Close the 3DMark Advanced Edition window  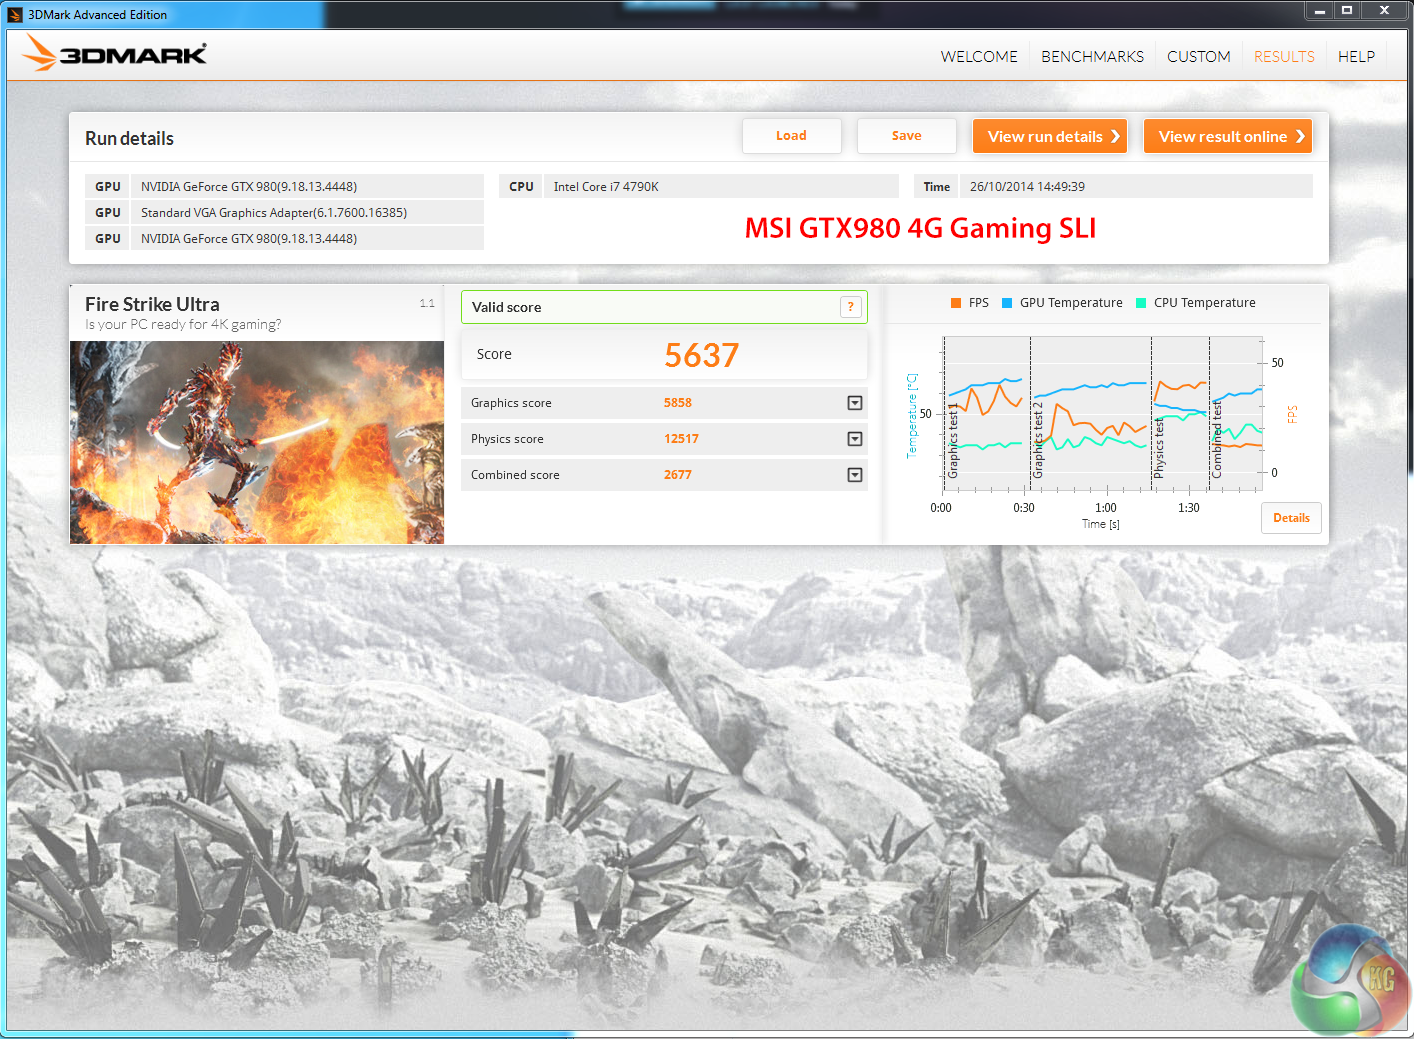(1384, 11)
